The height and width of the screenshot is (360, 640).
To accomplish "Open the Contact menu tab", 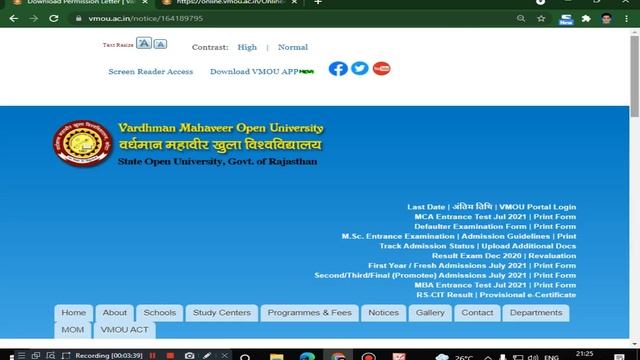I will 477,313.
